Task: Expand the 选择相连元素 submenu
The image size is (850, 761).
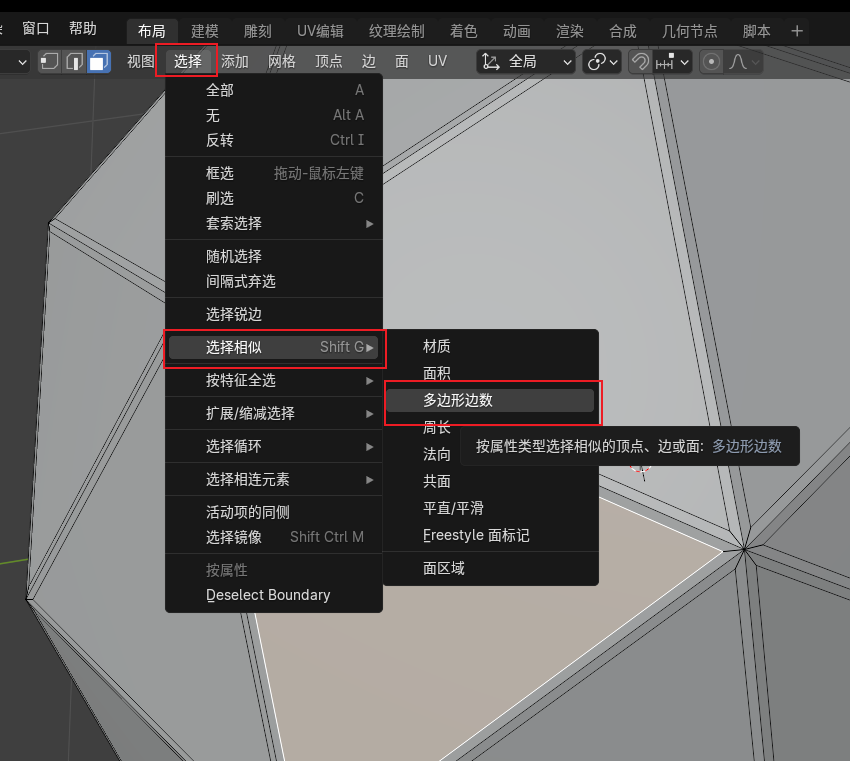Action: (274, 479)
